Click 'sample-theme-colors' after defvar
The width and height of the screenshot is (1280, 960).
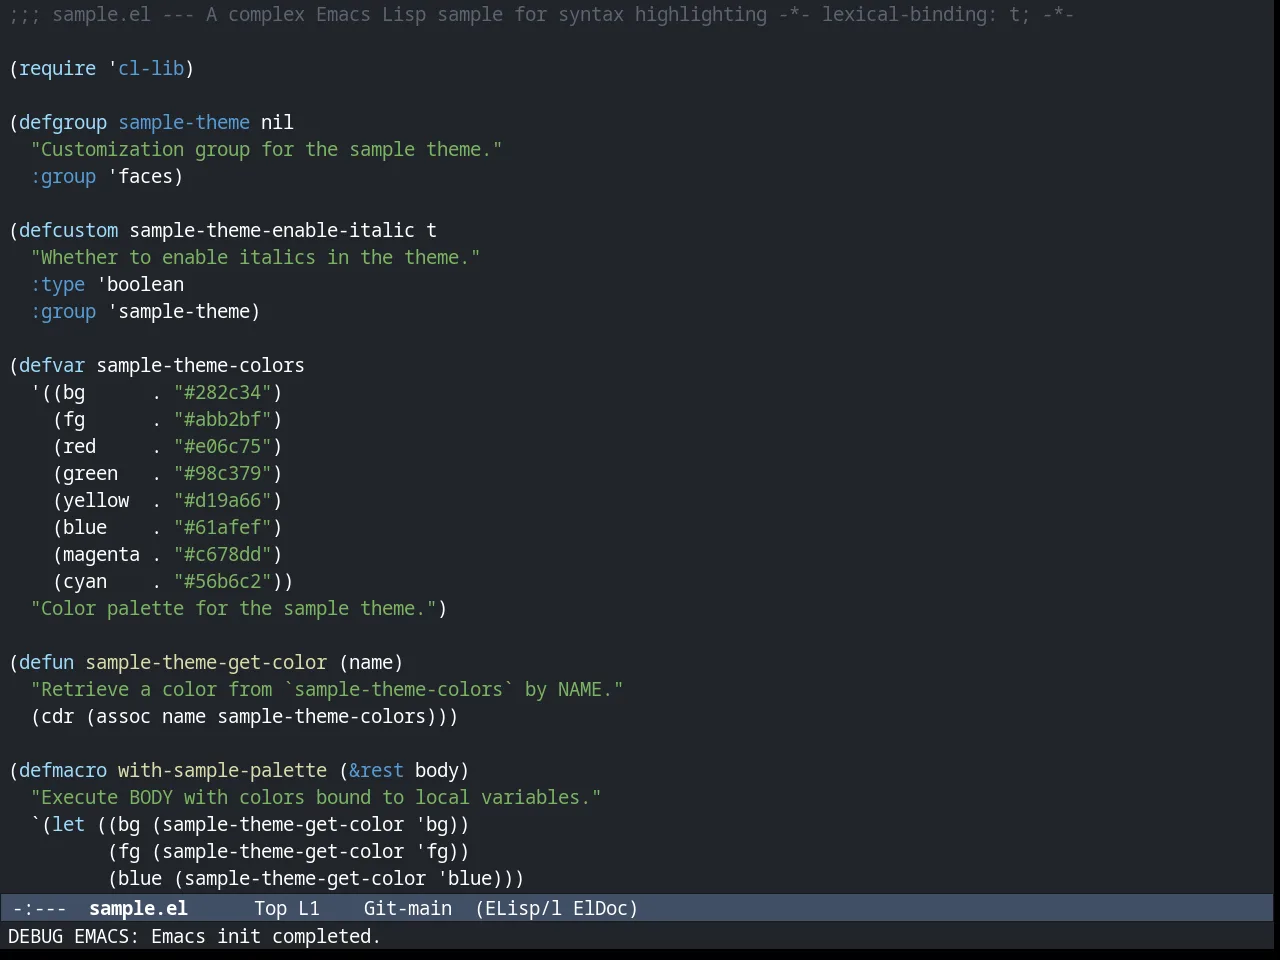[200, 365]
